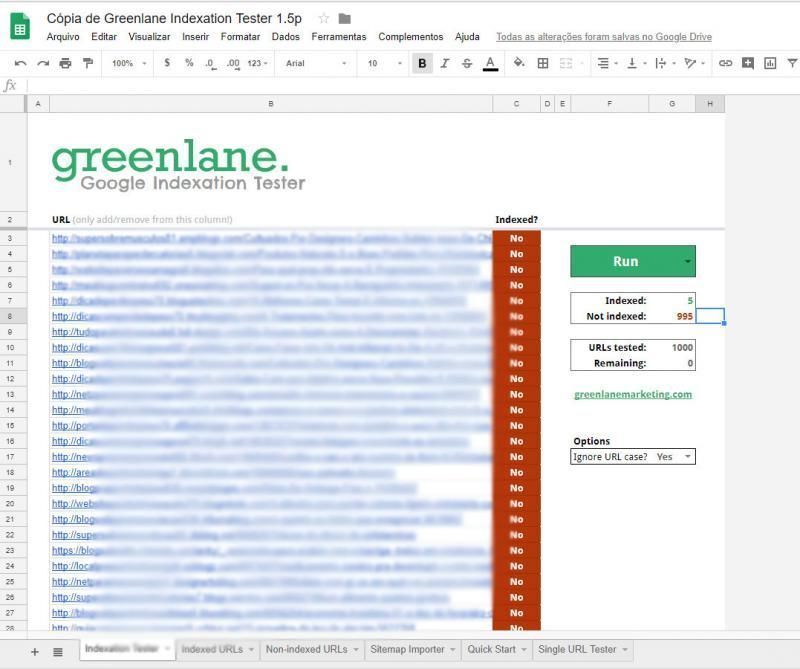Viewport: 800px width, 669px height.
Task: Click the insert link icon
Action: (x=725, y=63)
